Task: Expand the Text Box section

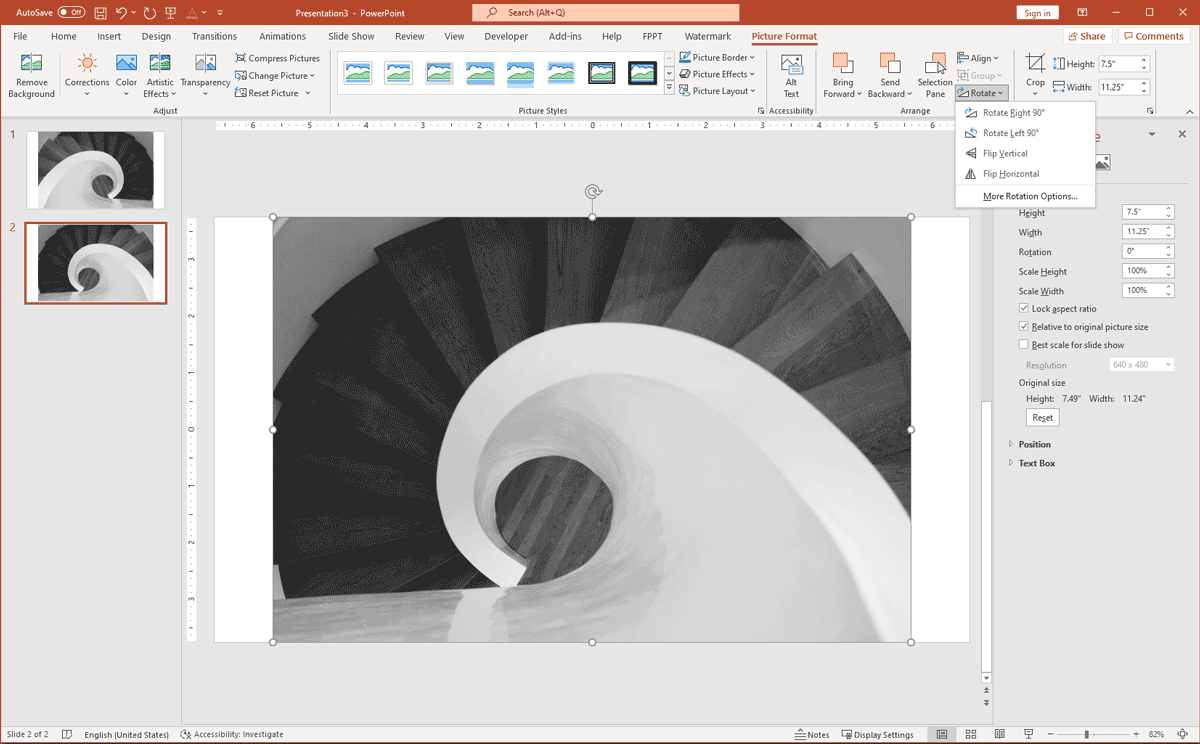Action: point(1036,463)
